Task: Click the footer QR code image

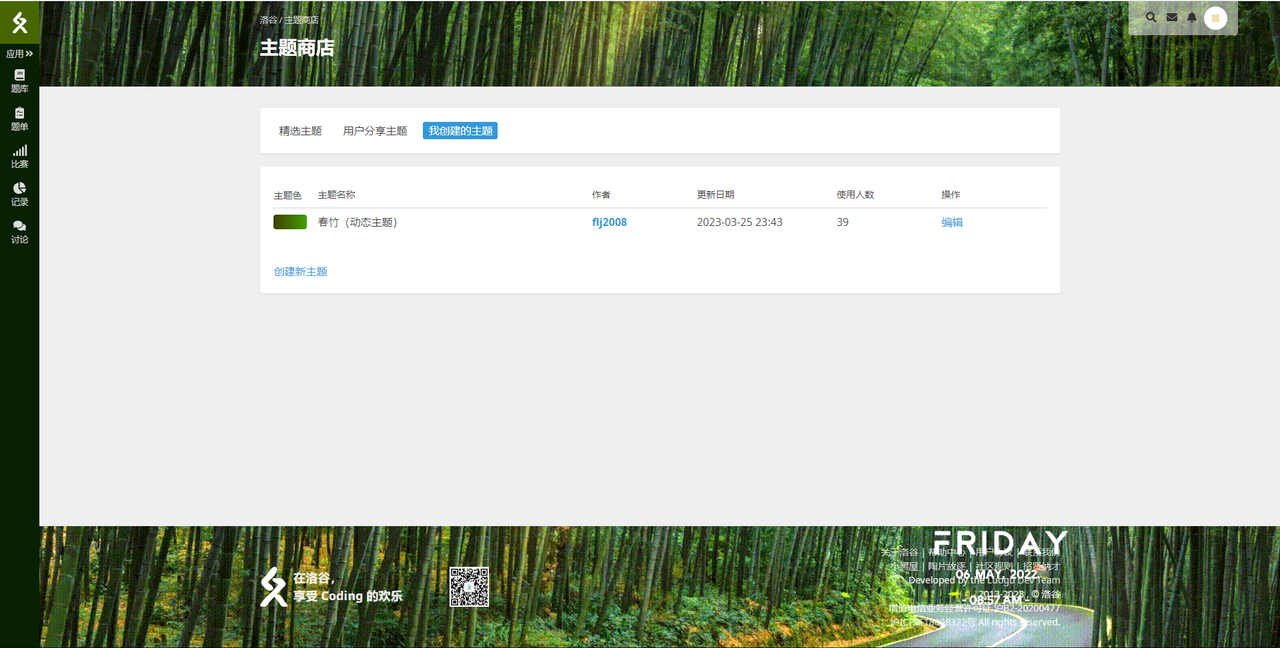Action: pos(469,587)
